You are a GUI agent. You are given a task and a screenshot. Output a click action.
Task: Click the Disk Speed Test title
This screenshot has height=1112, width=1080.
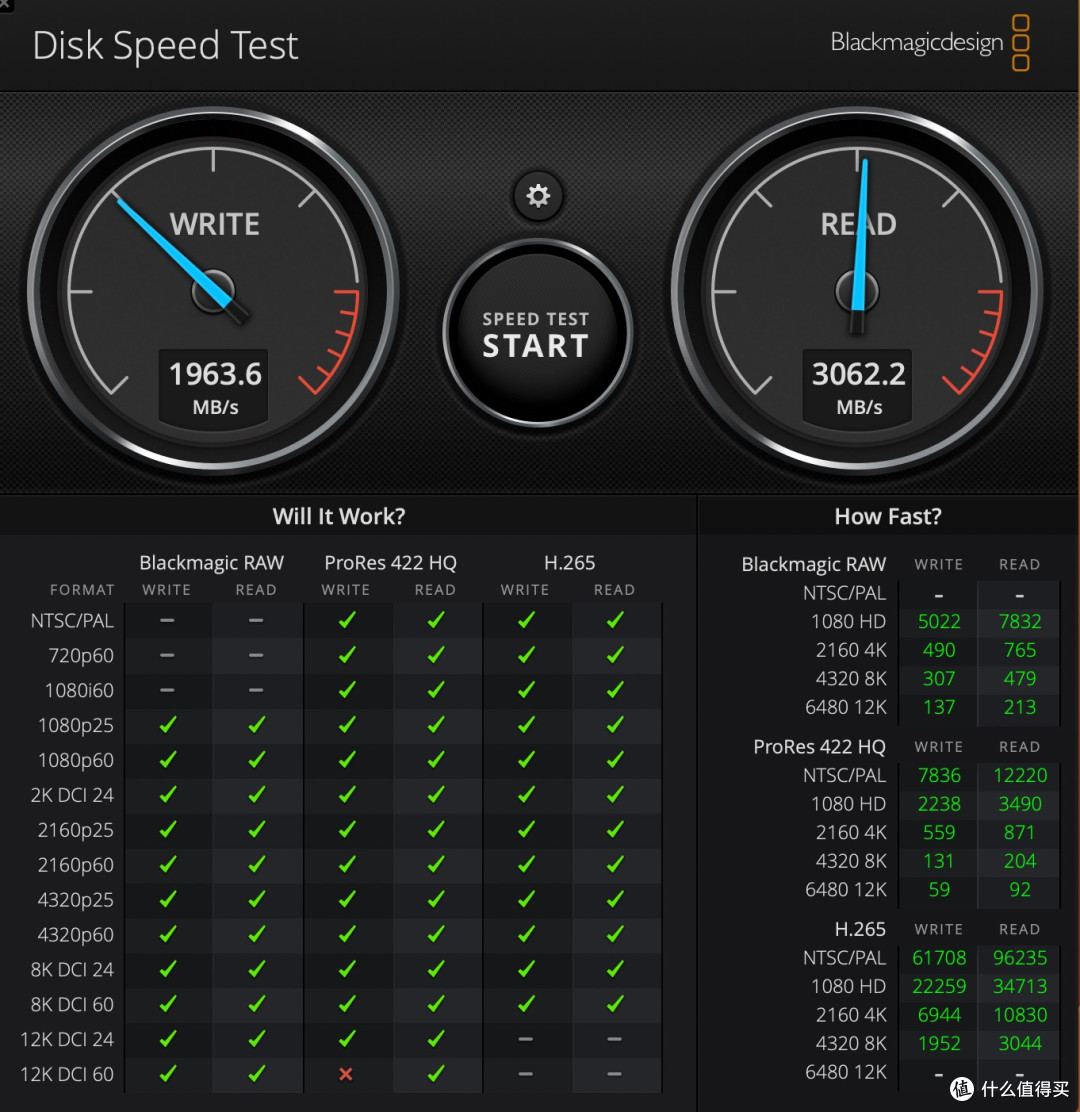165,47
